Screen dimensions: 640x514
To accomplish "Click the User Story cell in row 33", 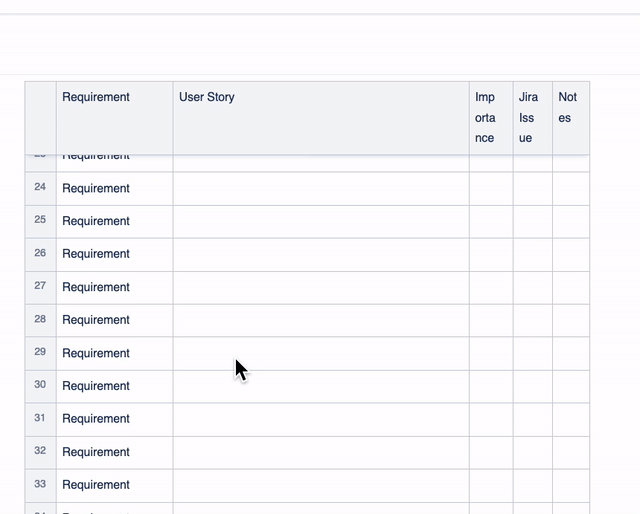I will (321, 486).
